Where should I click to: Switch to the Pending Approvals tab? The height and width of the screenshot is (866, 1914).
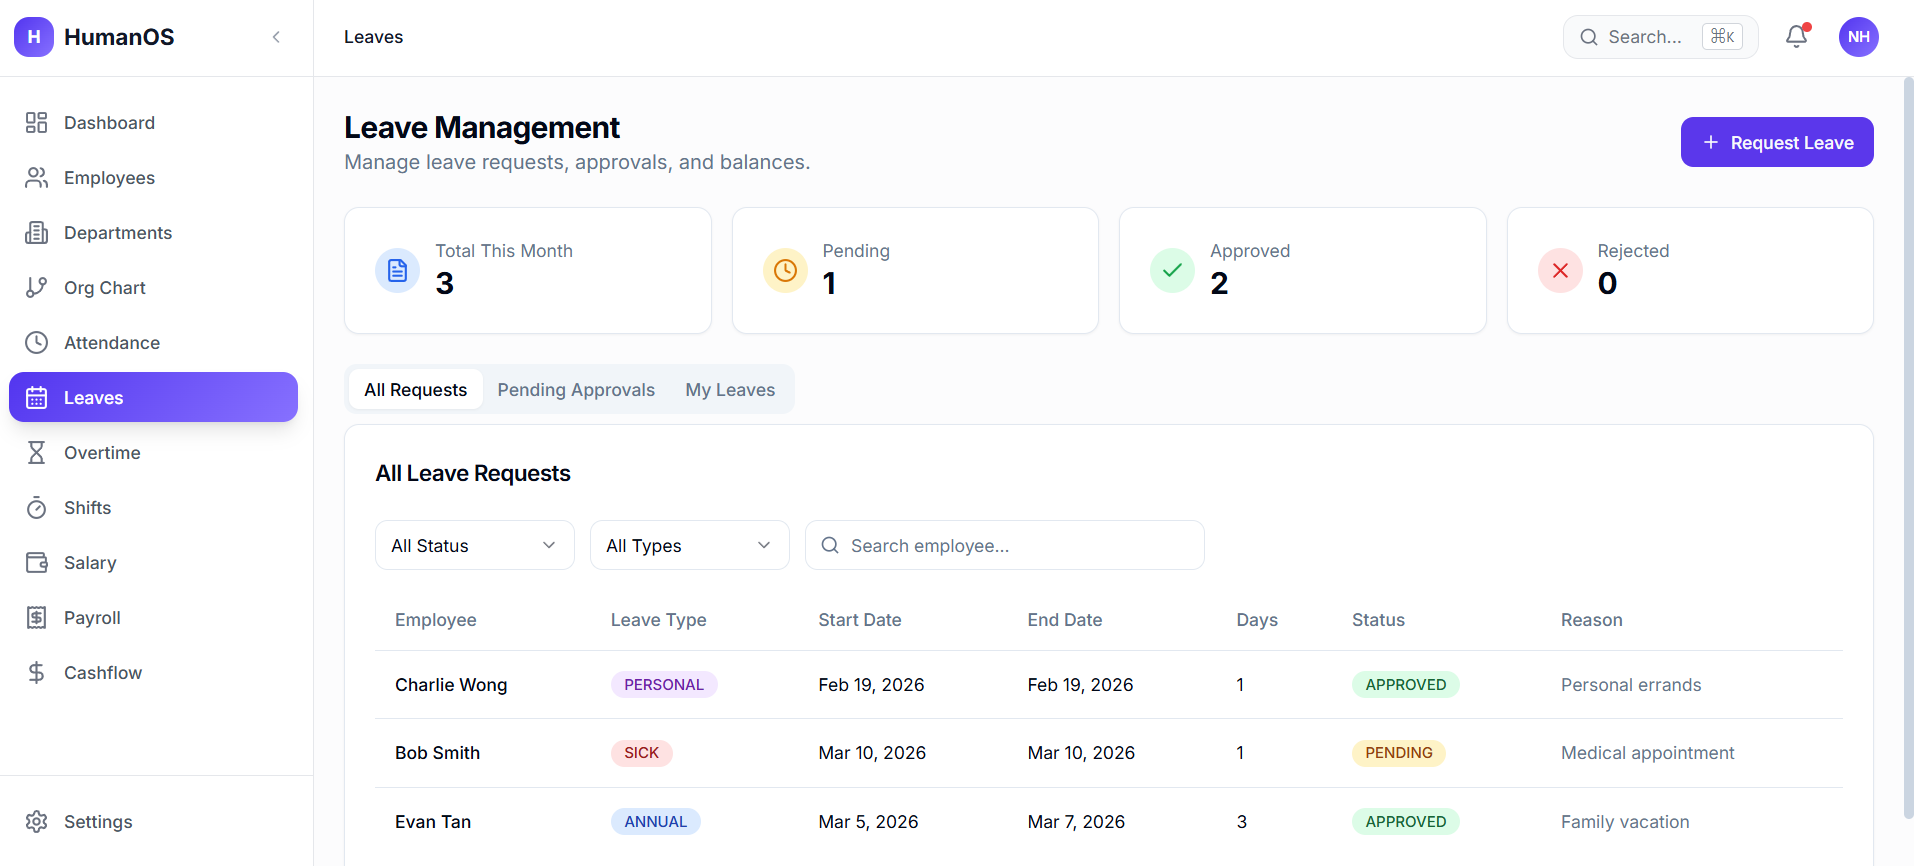pyautogui.click(x=576, y=390)
